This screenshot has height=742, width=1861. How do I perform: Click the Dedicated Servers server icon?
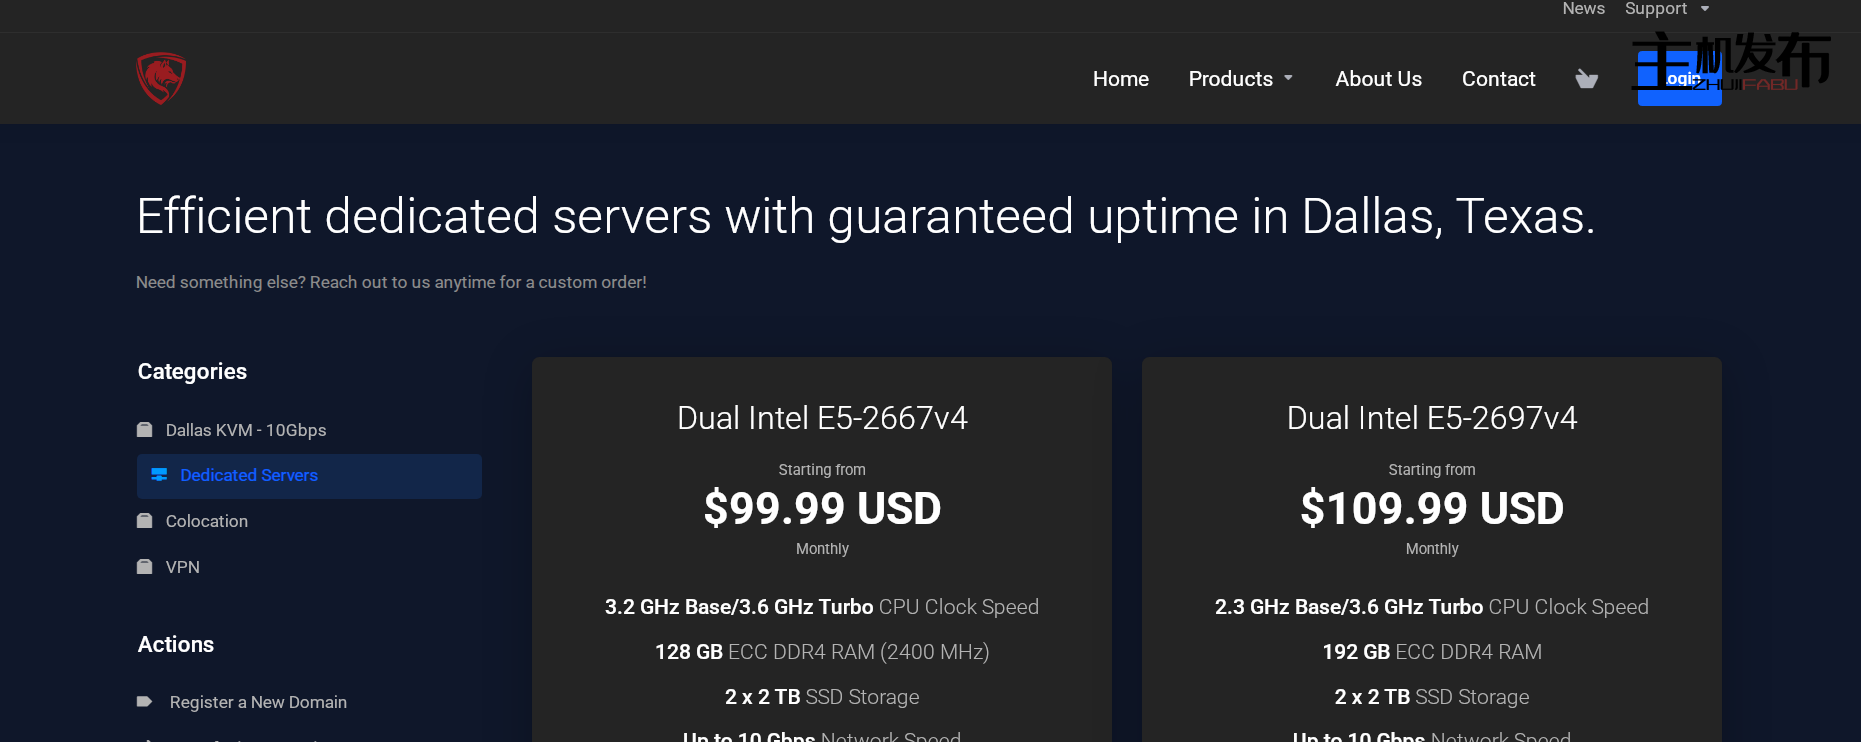click(159, 475)
